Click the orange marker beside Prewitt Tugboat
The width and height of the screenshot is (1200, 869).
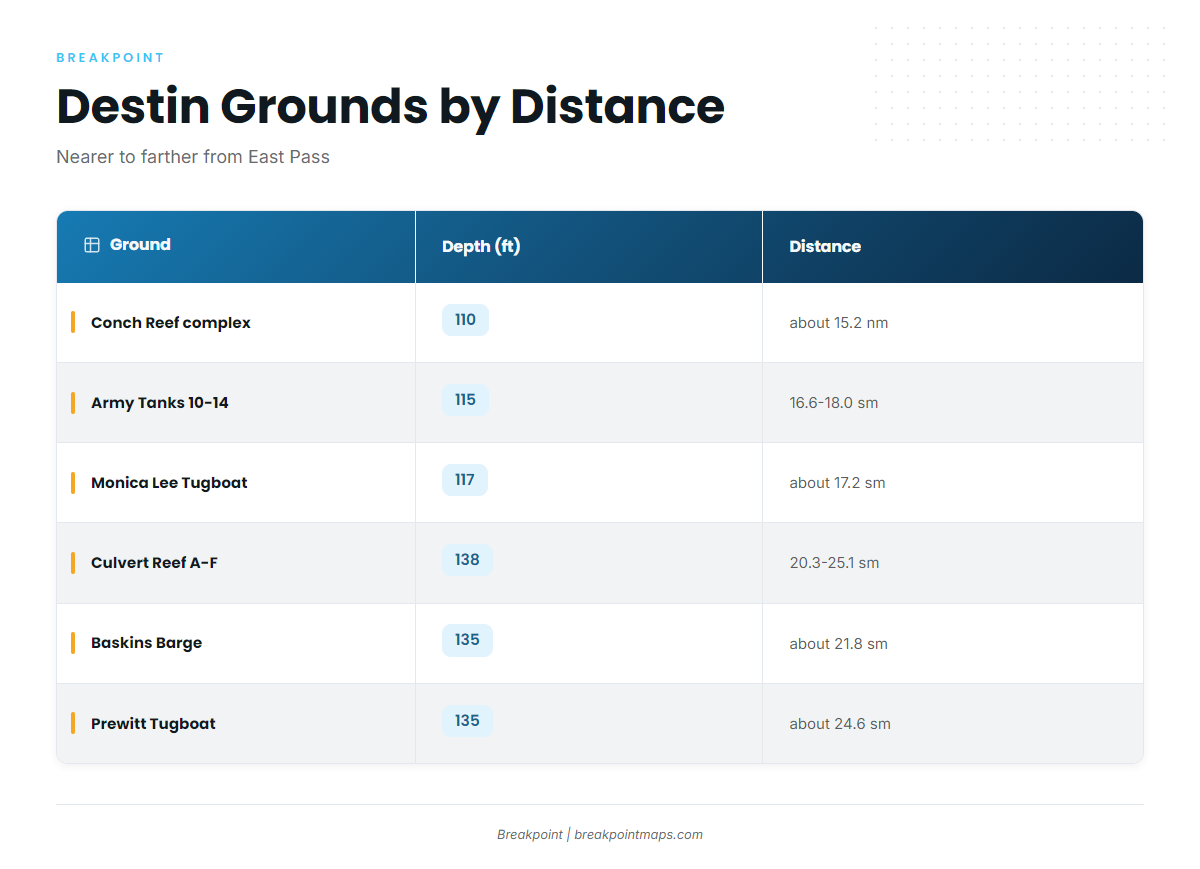73,723
